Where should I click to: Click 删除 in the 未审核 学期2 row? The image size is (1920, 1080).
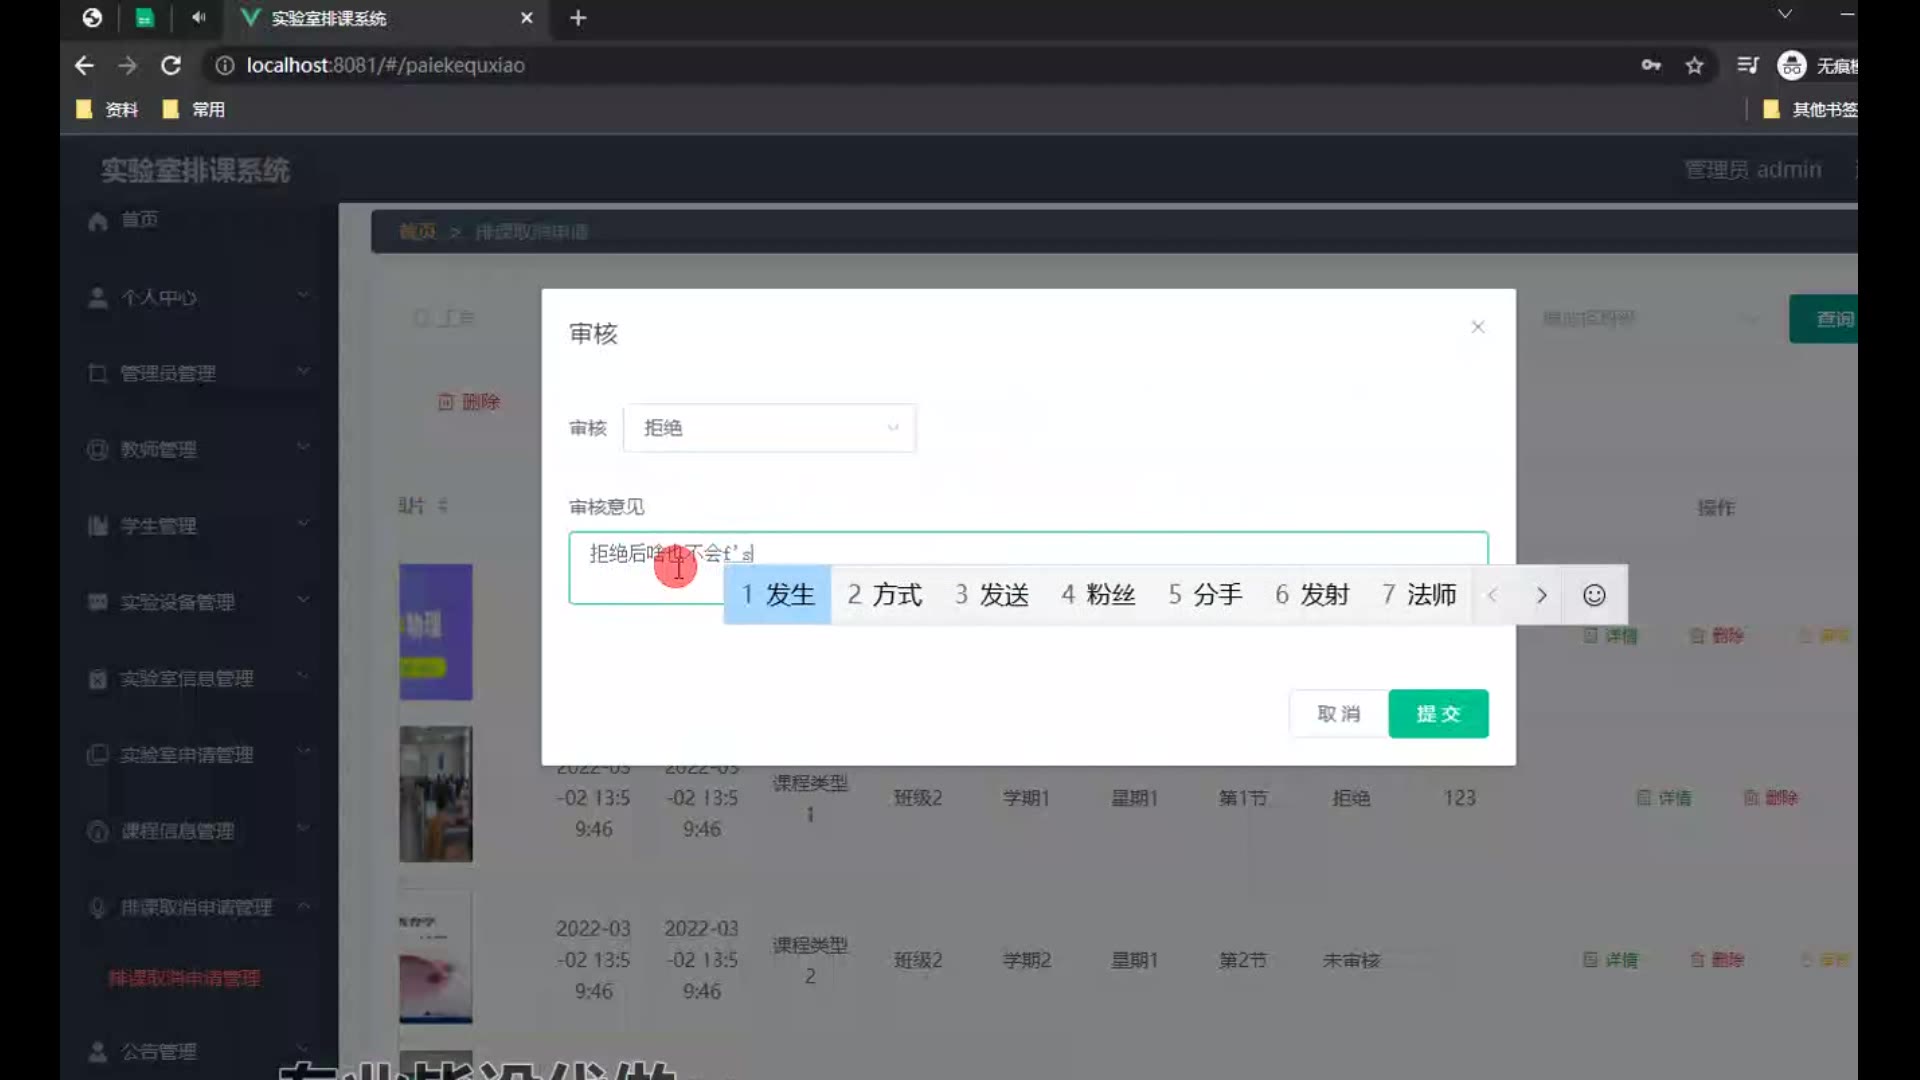click(1717, 960)
